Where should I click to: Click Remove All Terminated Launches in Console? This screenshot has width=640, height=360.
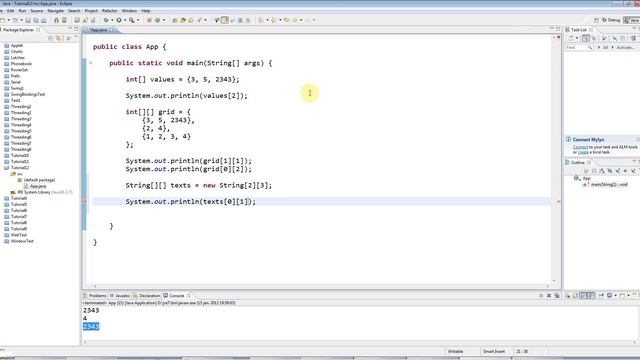pyautogui.click(x=557, y=296)
